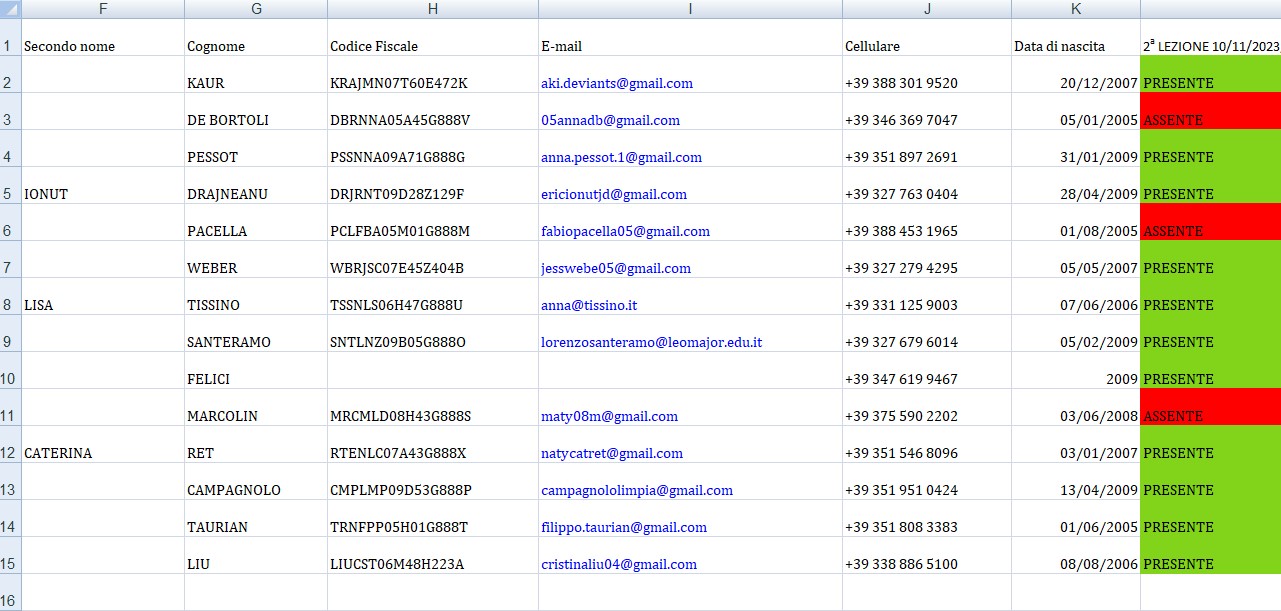This screenshot has height=611, width=1281.
Task: Select column J header
Action: point(927,9)
